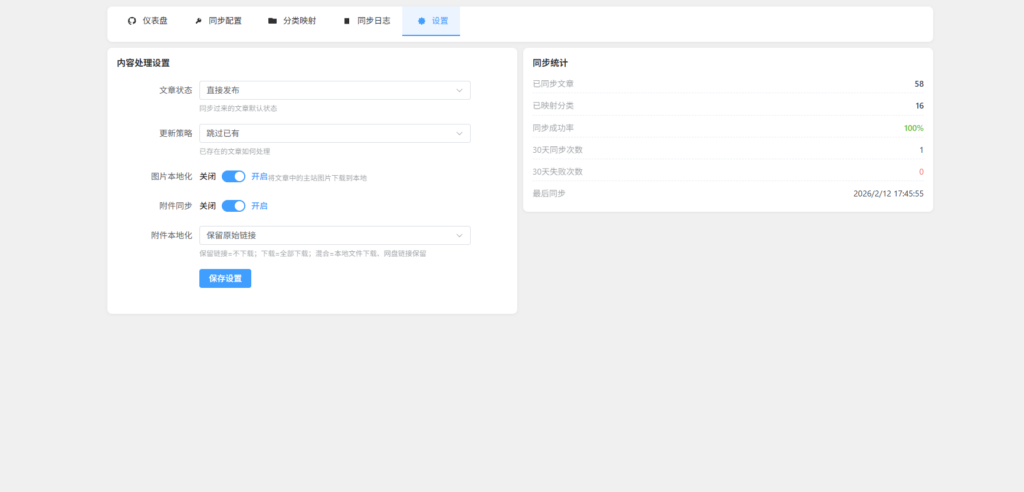
Task: Click the 保存设置 button
Action: [225, 278]
